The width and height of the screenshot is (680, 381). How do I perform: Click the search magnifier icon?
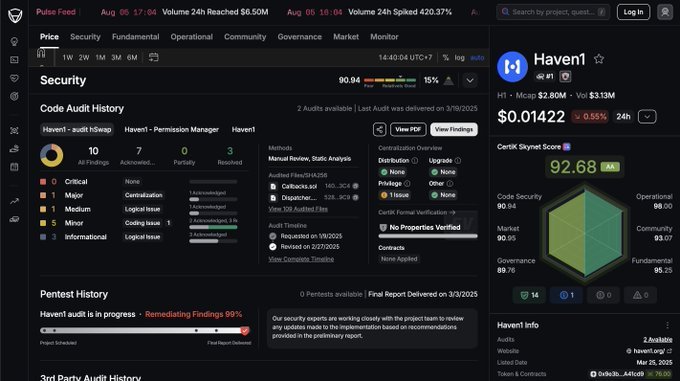tap(505, 12)
